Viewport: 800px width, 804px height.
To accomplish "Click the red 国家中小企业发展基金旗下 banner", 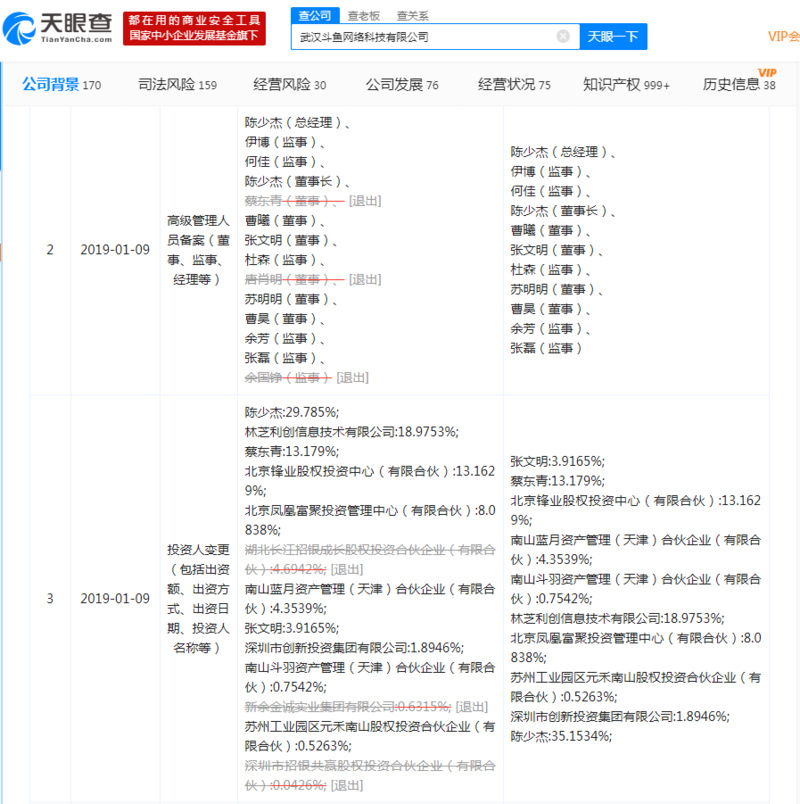I will point(194,36).
